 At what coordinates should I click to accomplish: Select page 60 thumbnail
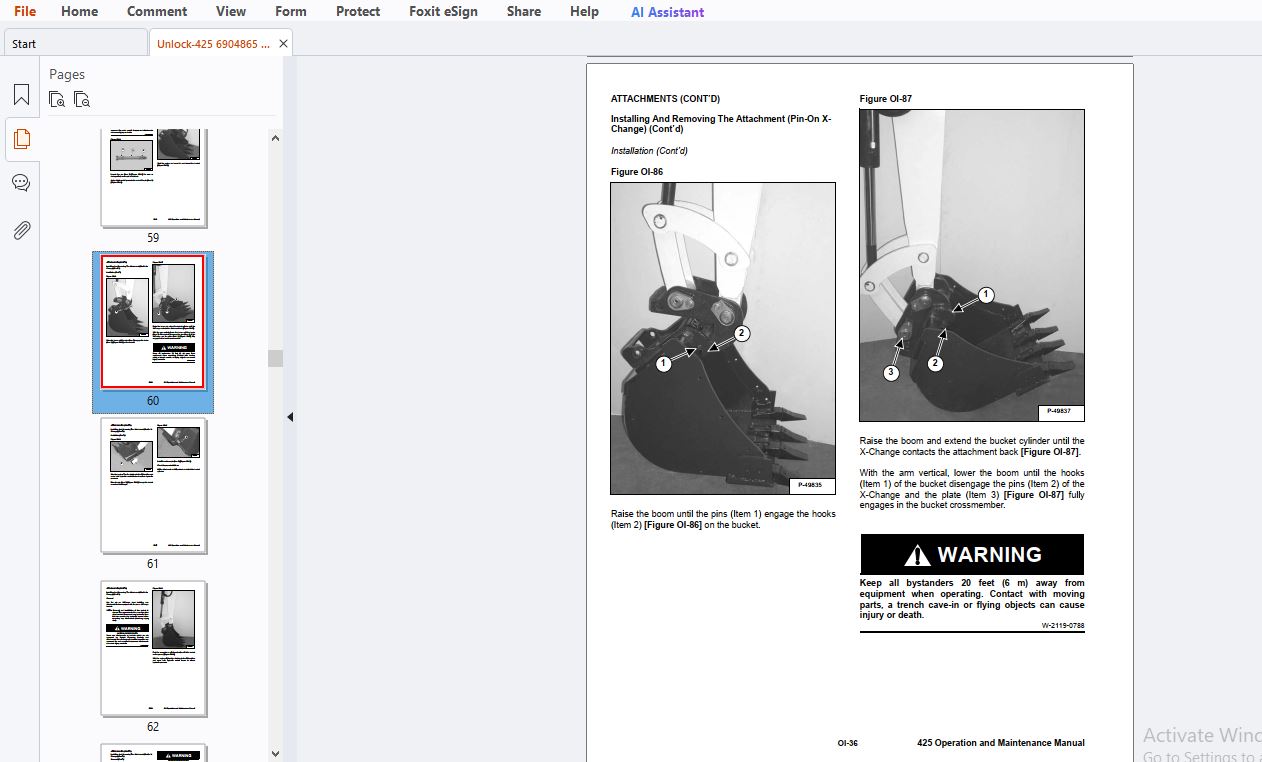tap(153, 322)
